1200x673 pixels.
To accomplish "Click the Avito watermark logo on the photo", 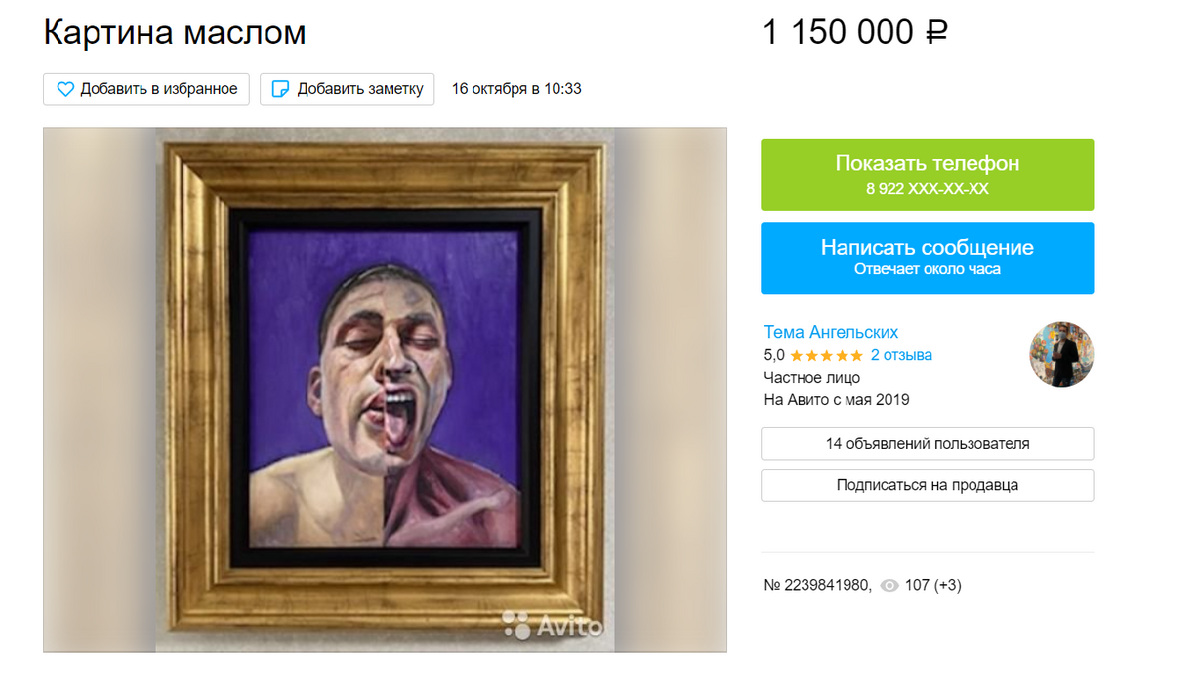I will (x=553, y=625).
